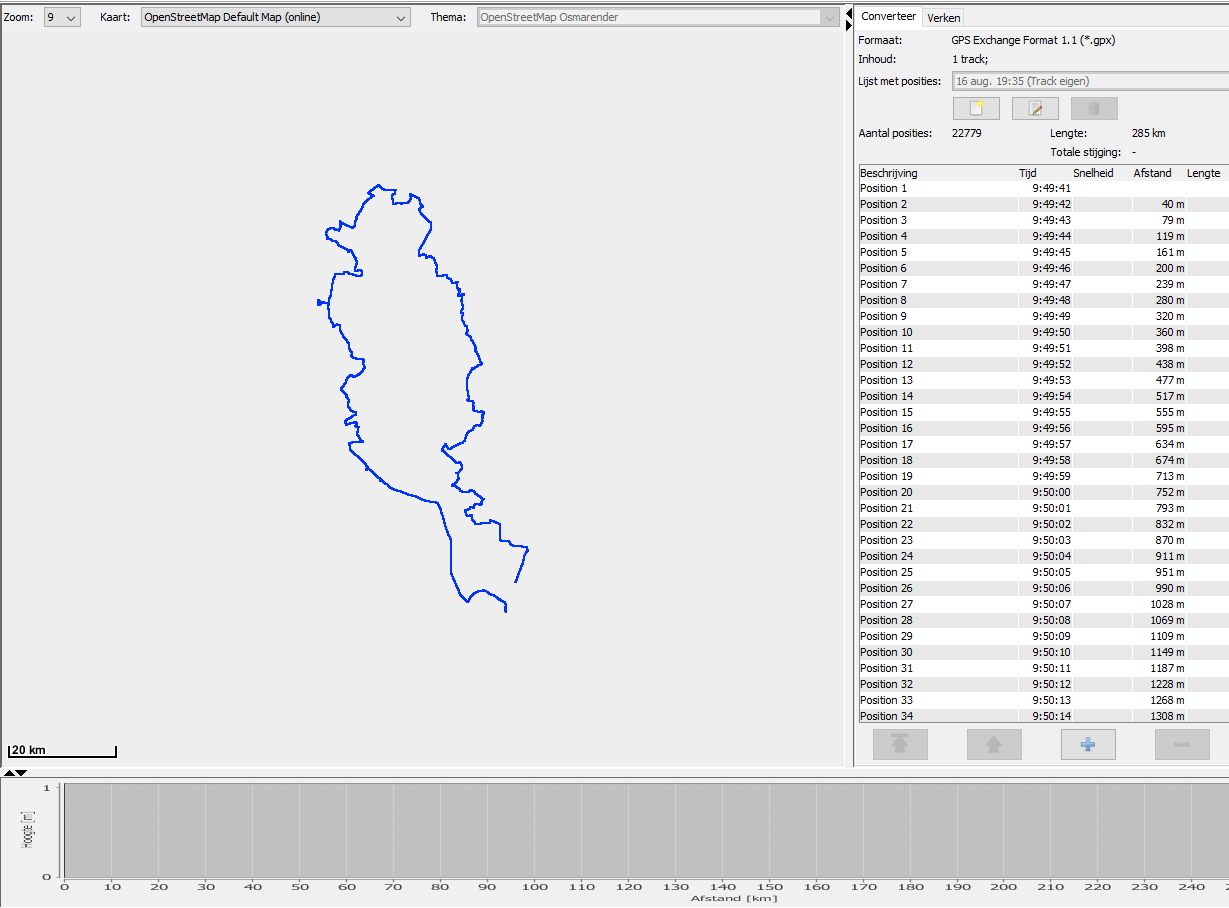1229x908 pixels.
Task: Click the minus remove position button
Action: pos(1182,744)
